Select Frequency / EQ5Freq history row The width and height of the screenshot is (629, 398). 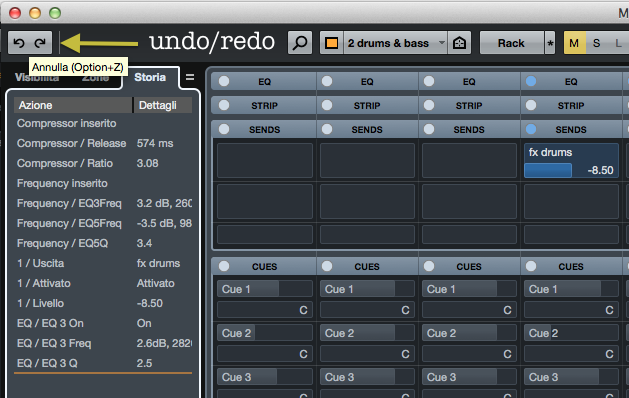pos(103,223)
